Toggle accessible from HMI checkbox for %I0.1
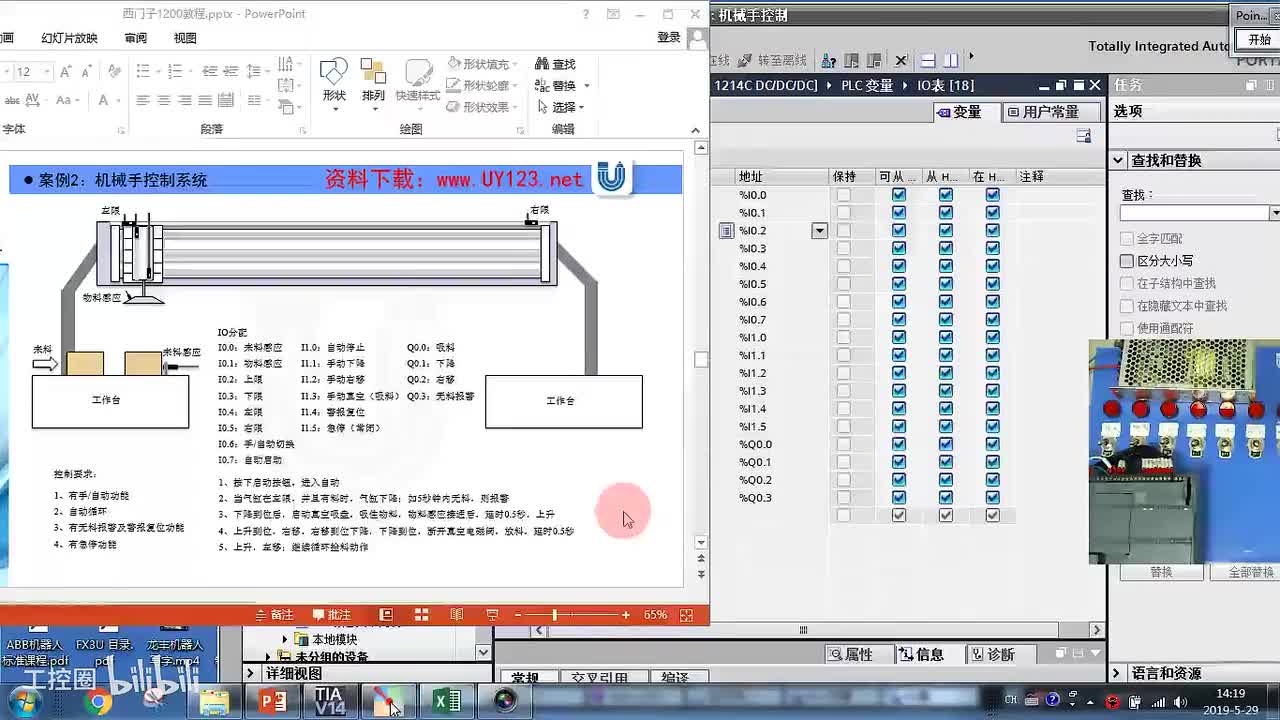Screen dimensions: 1280x720 pyautogui.click(x=898, y=212)
